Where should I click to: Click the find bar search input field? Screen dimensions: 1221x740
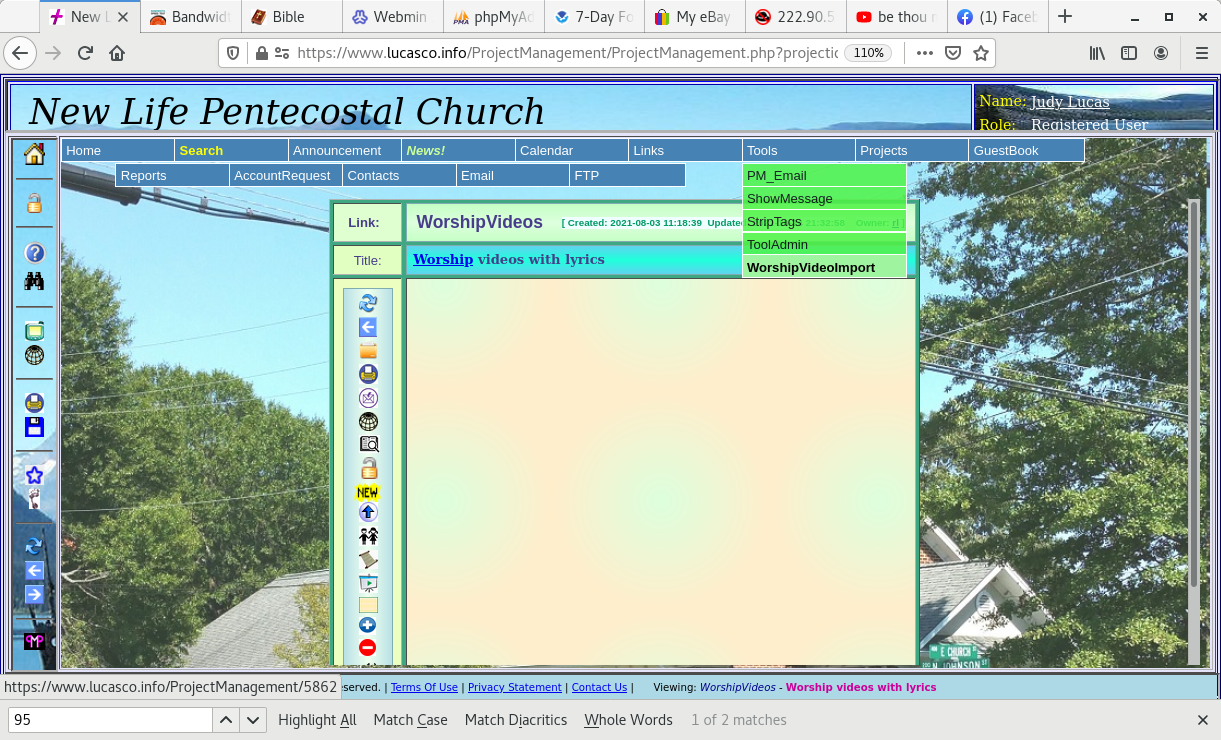pyautogui.click(x=110, y=720)
